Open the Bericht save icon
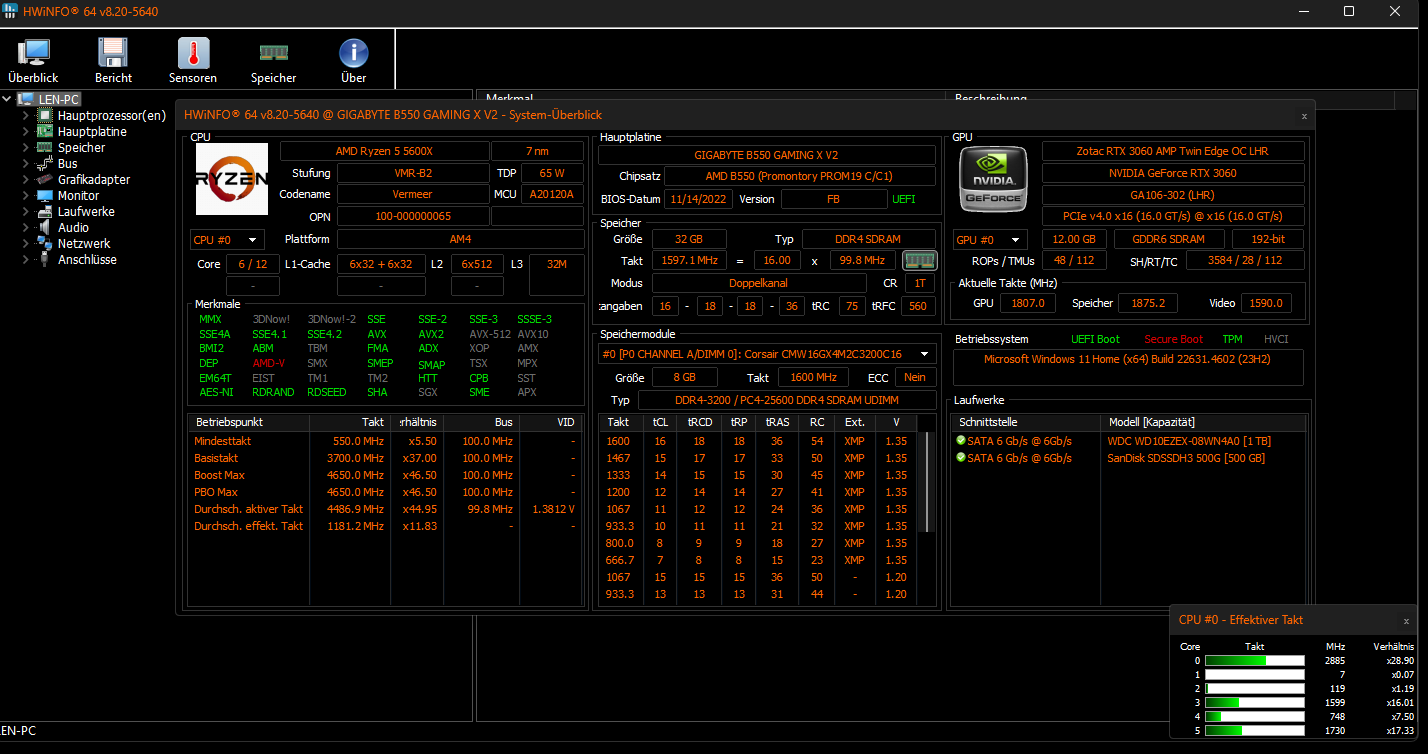The image size is (1428, 754). pos(113,53)
